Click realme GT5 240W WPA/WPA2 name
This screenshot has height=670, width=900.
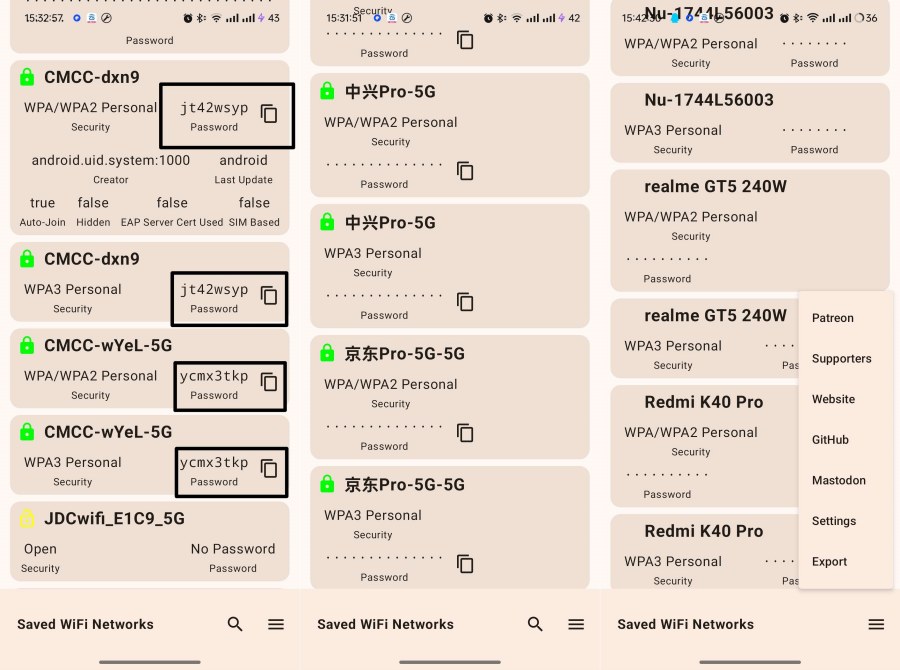[715, 187]
